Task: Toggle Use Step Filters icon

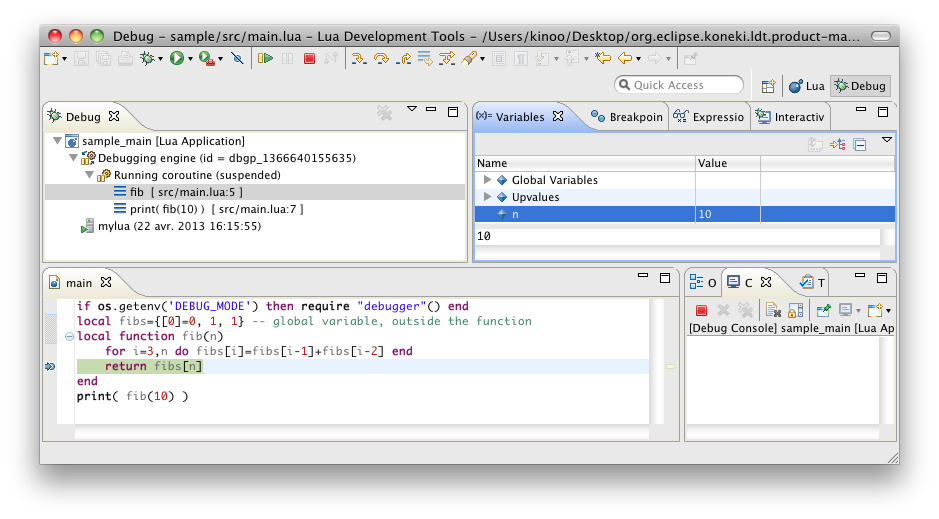Action: [447, 59]
